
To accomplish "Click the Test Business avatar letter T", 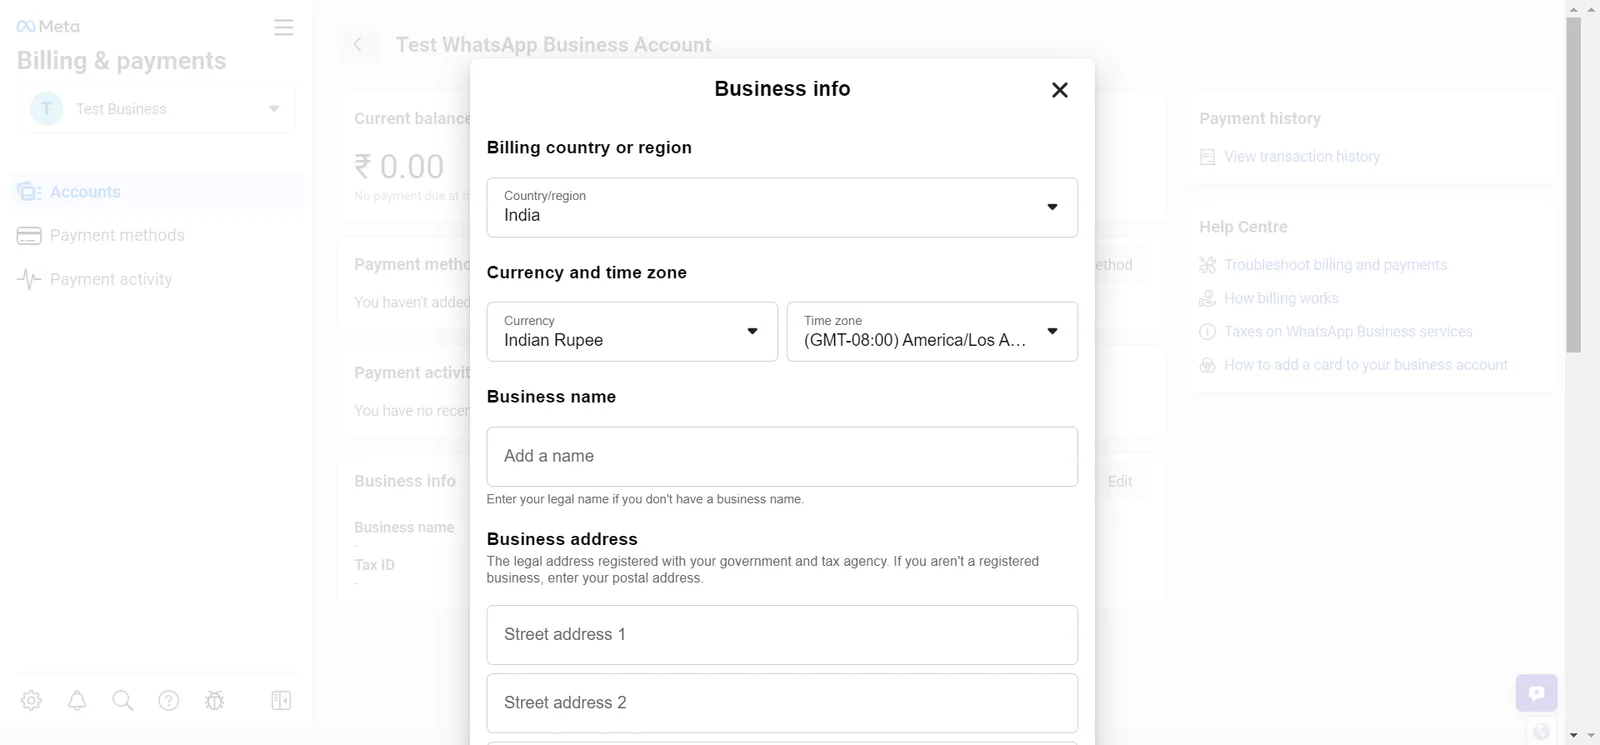I will [46, 109].
